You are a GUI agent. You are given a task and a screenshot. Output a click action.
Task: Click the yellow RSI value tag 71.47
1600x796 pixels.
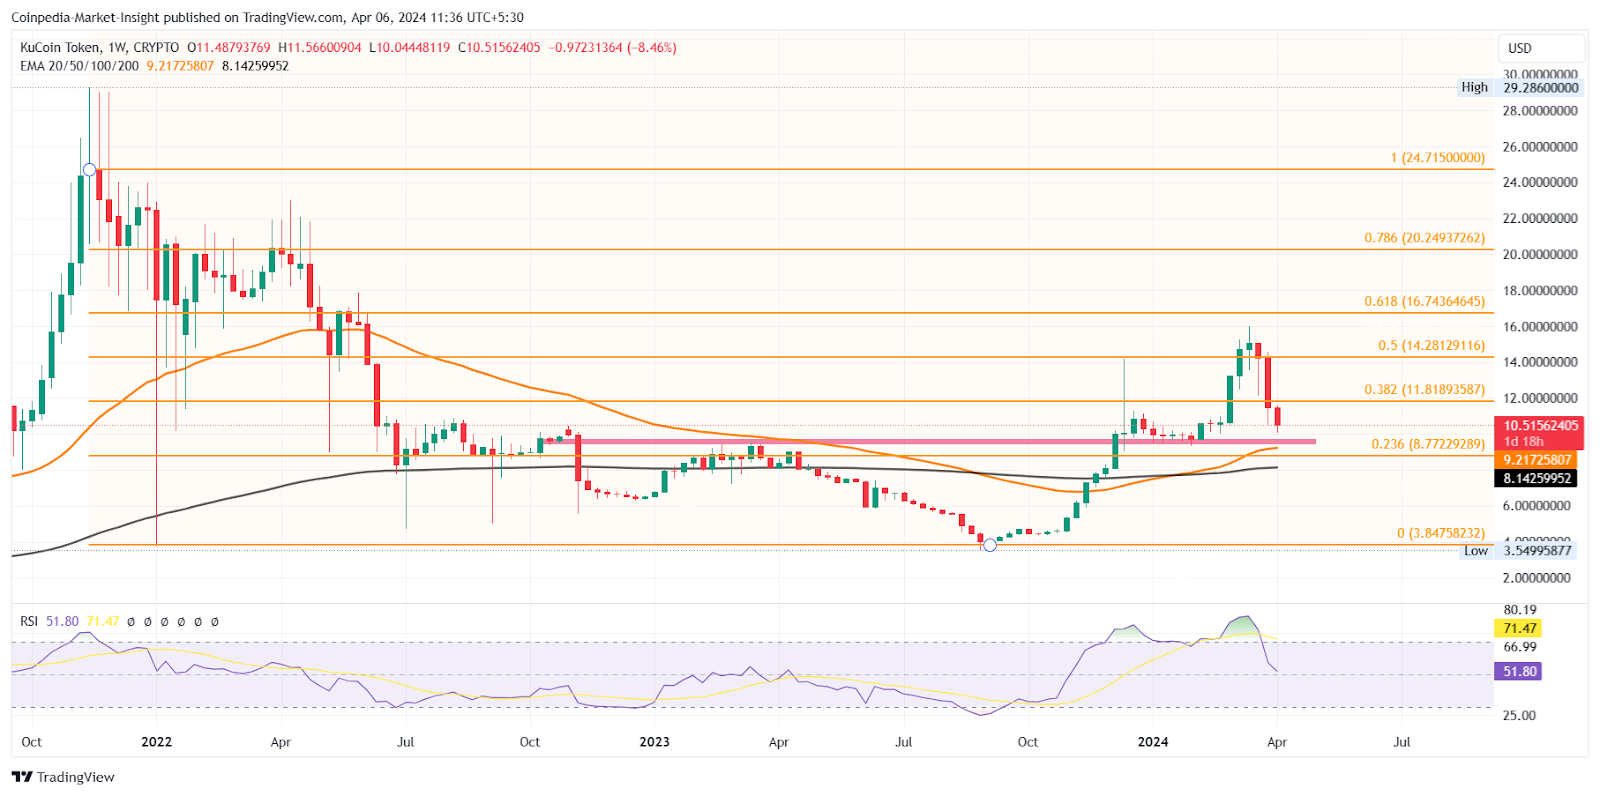tap(1520, 628)
